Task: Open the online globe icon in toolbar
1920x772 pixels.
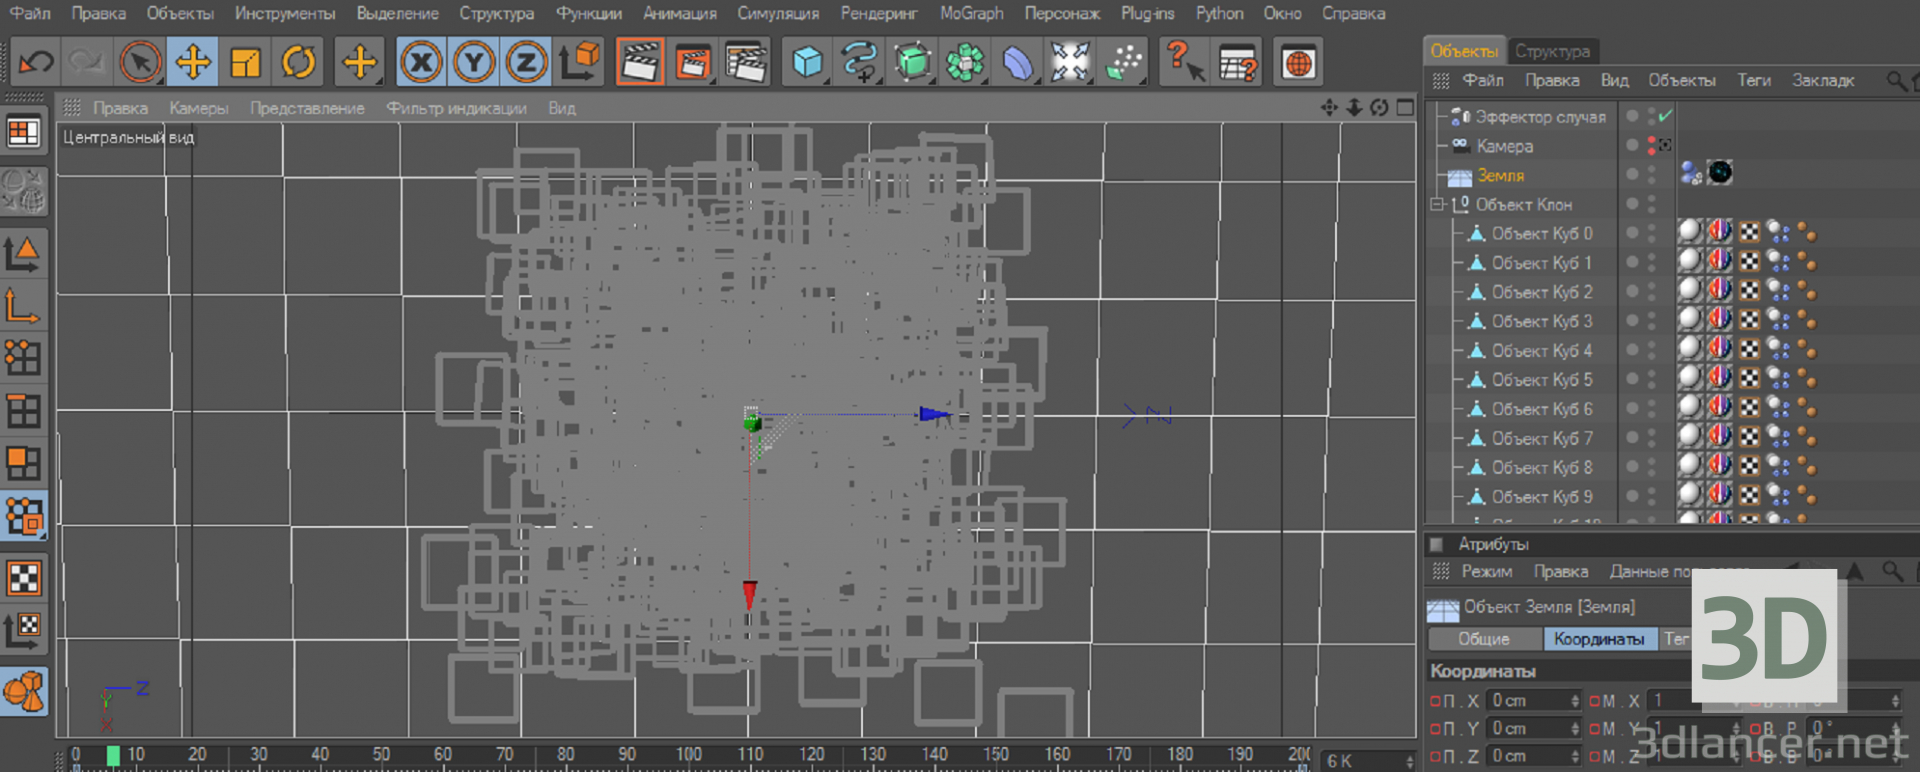Action: coord(1298,63)
